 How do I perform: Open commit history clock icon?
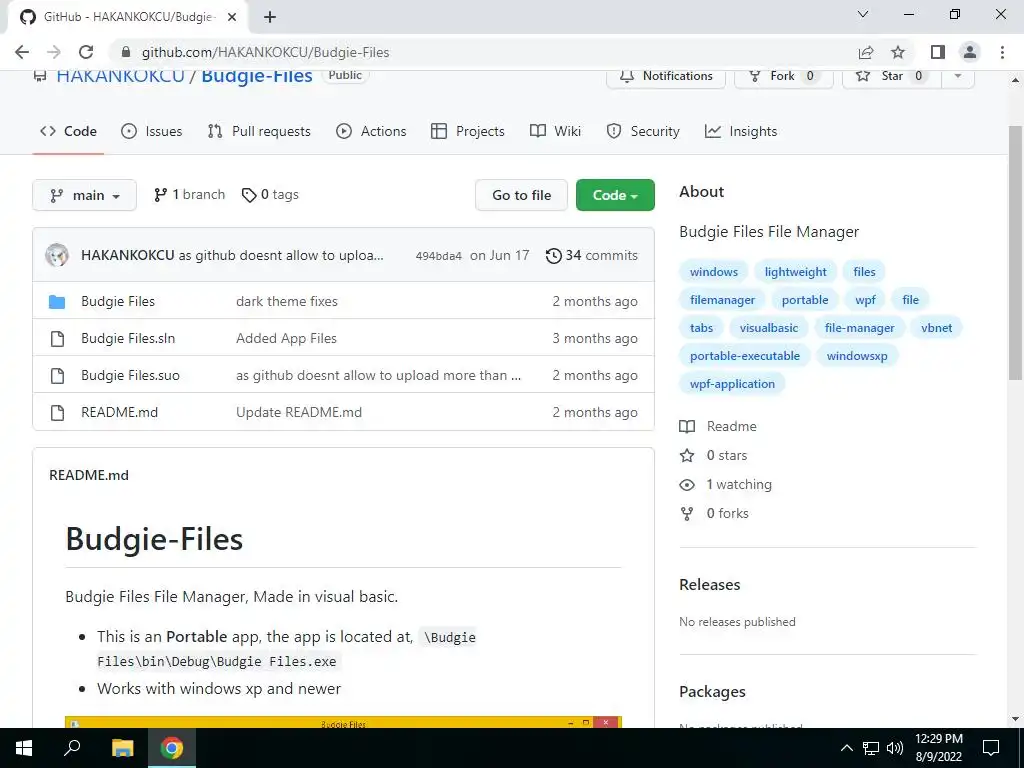pyautogui.click(x=553, y=255)
